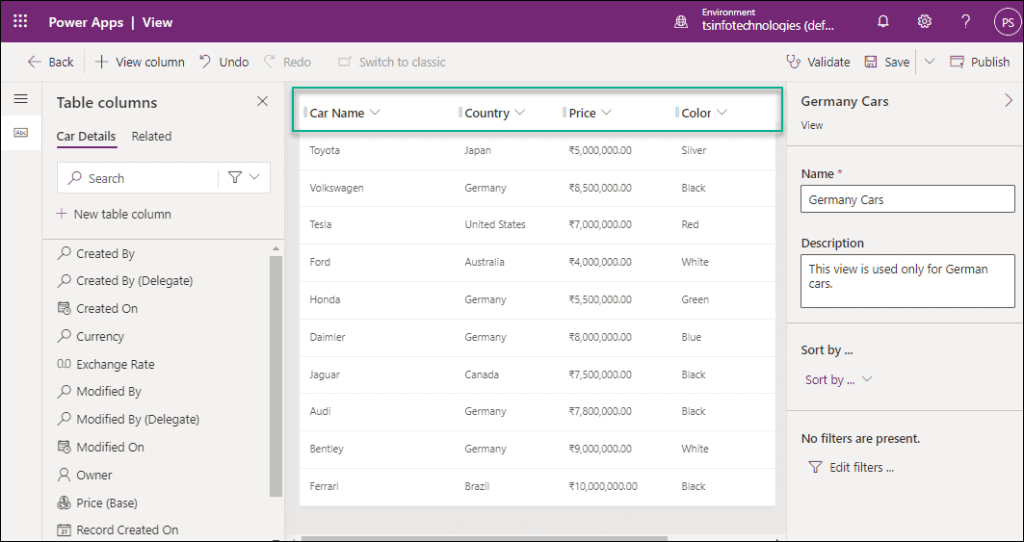Go Back using the arrow button
Screen dimensions: 1024x542
click(x=50, y=62)
